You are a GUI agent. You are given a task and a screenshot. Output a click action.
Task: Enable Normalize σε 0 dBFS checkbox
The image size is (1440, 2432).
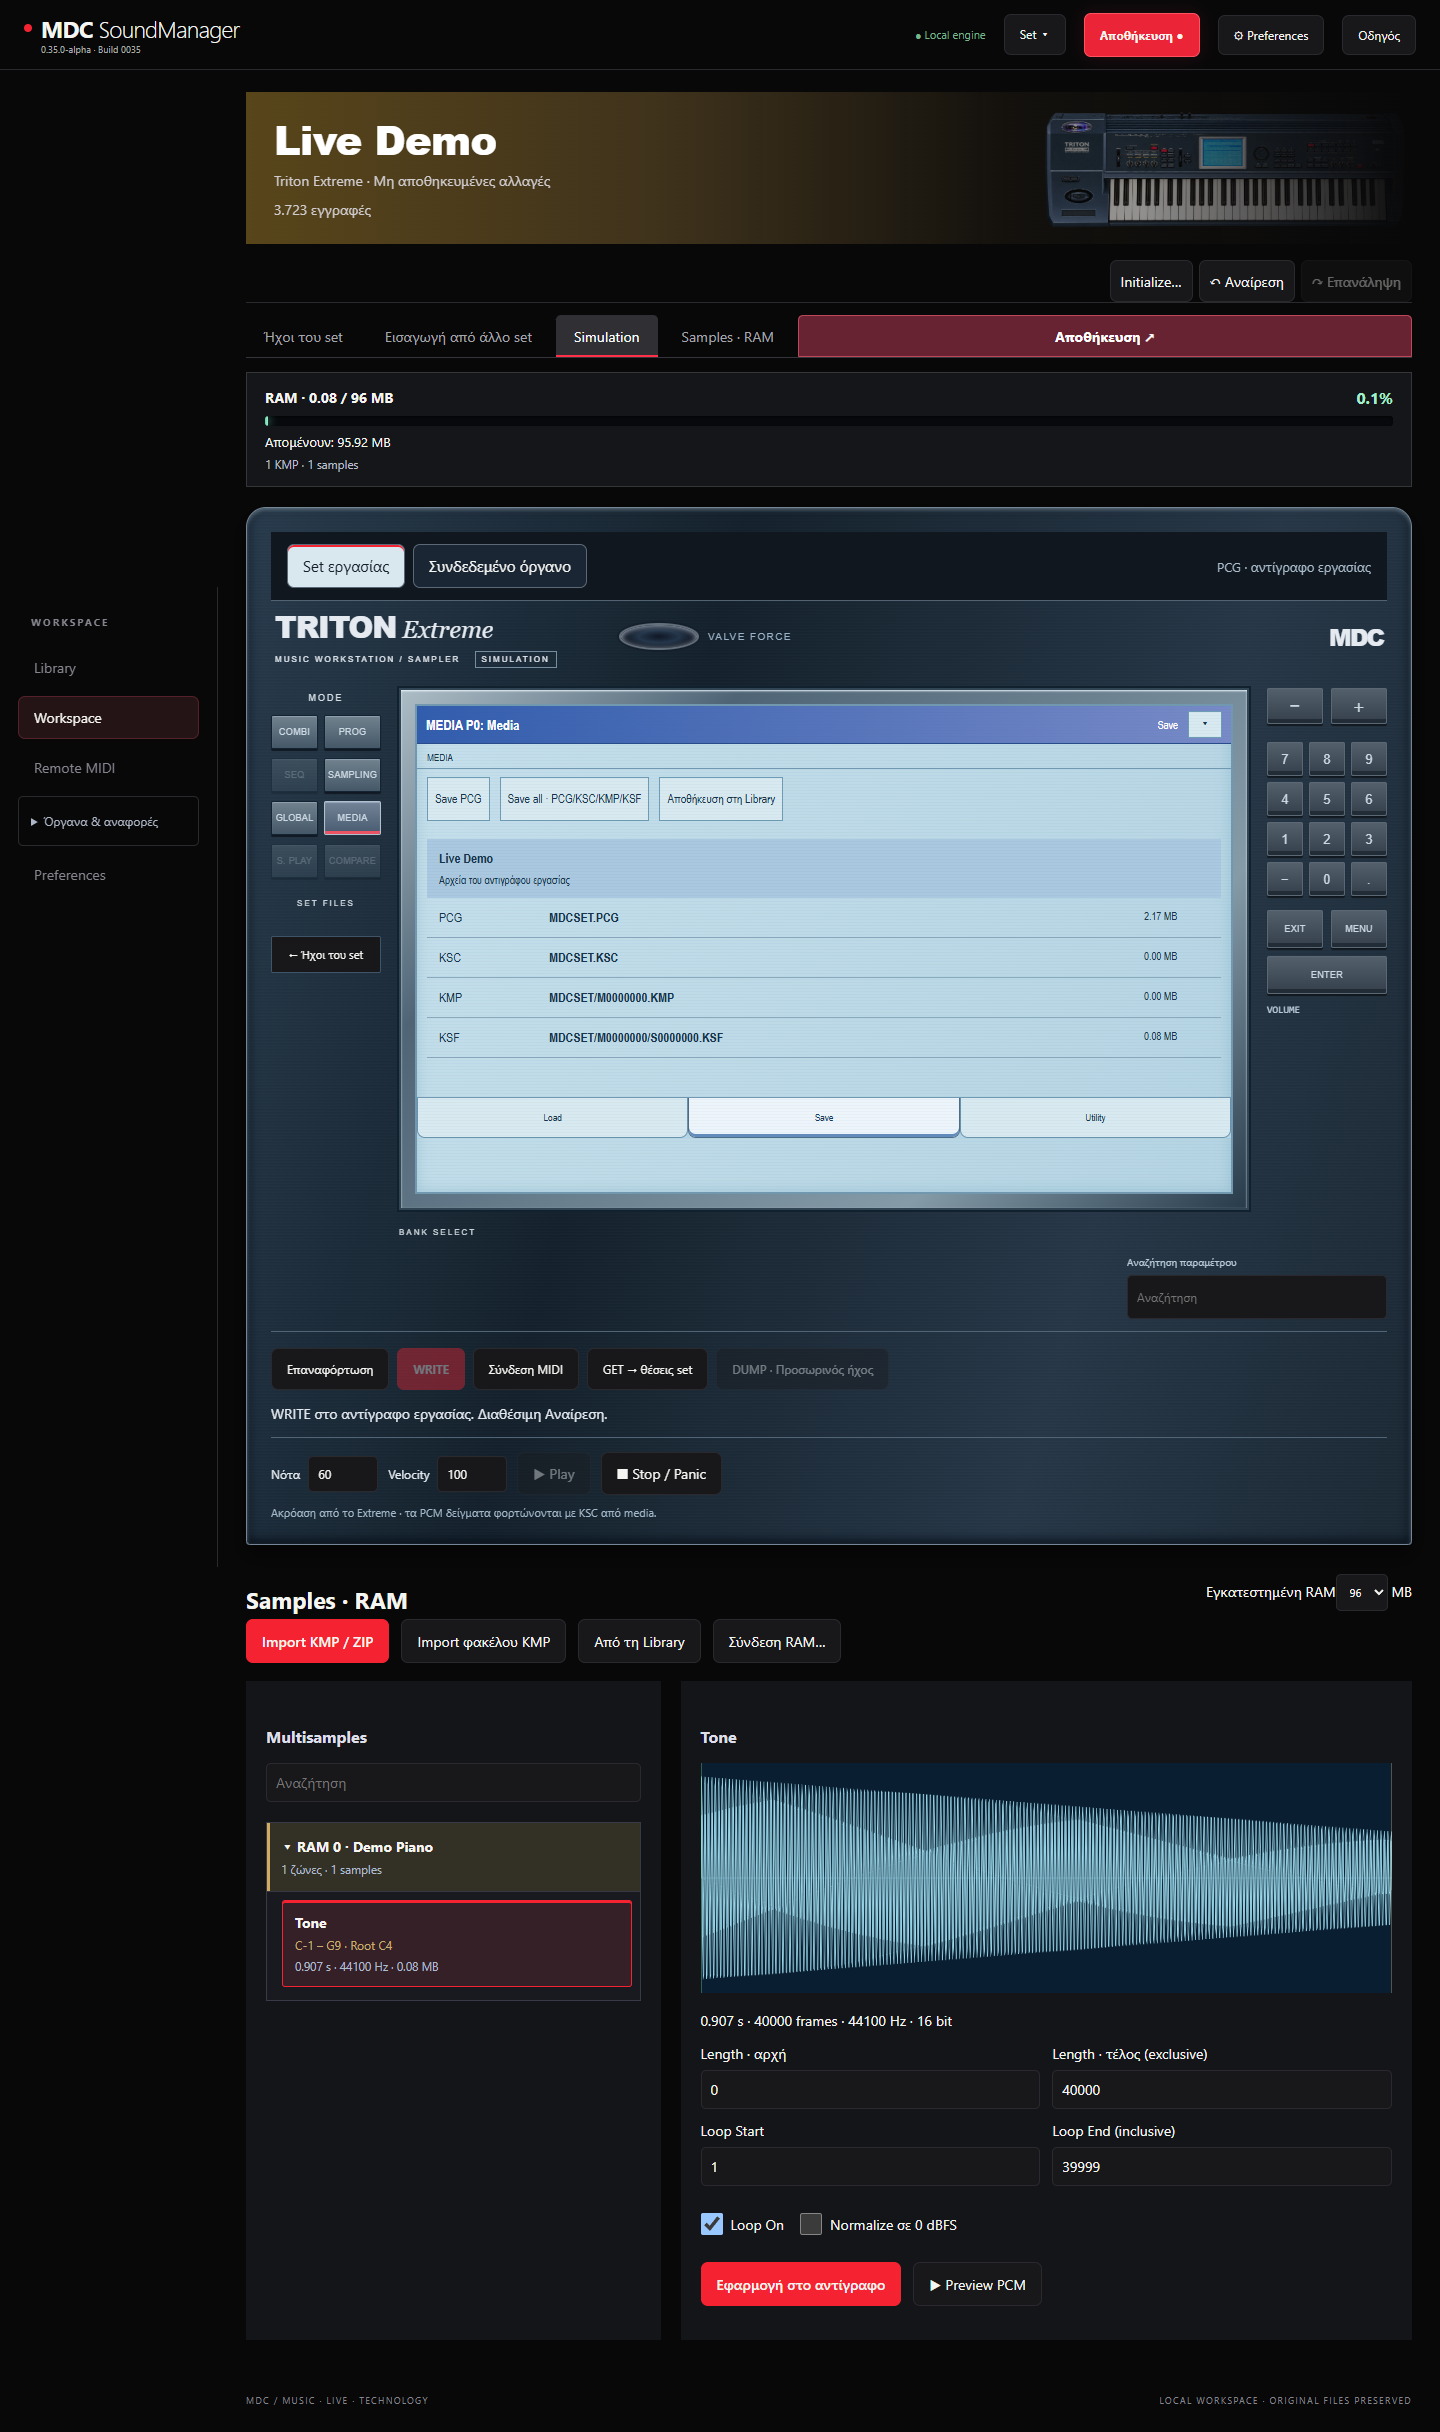click(811, 2224)
